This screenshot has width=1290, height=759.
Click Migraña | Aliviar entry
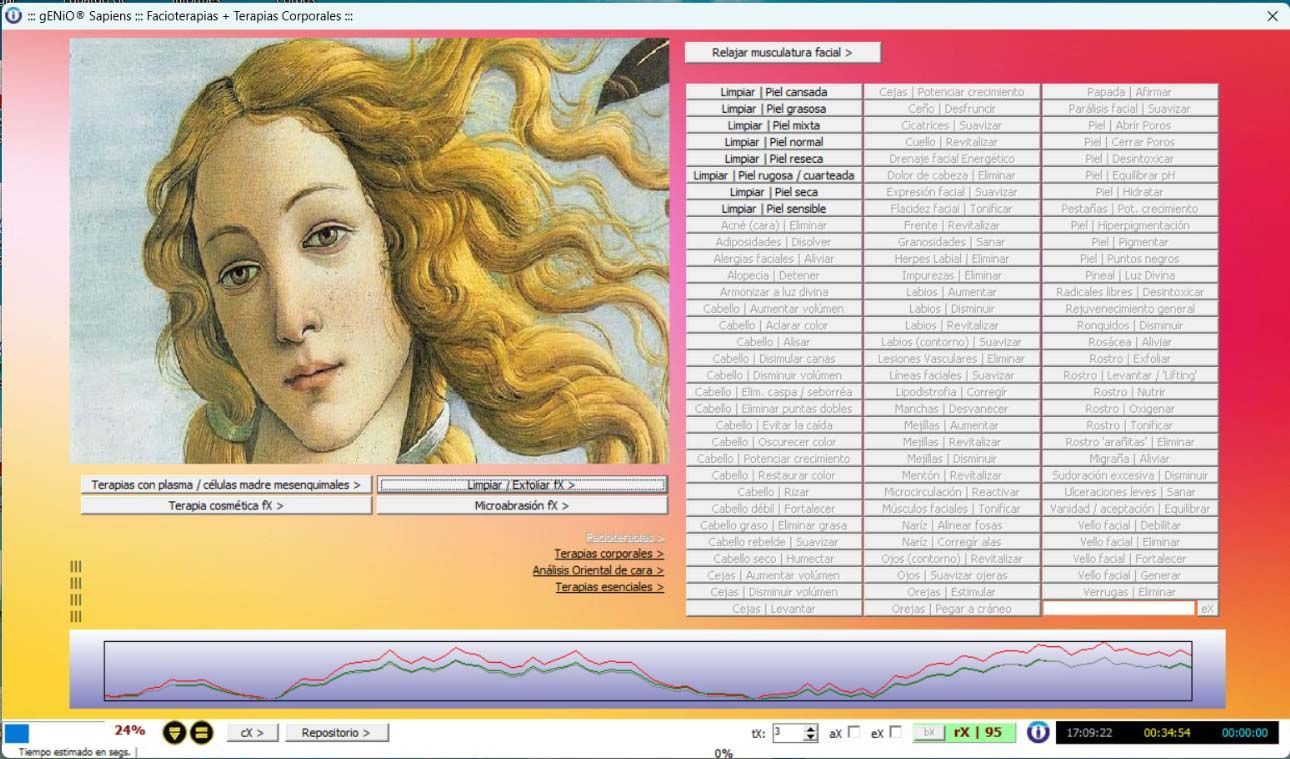click(1130, 458)
